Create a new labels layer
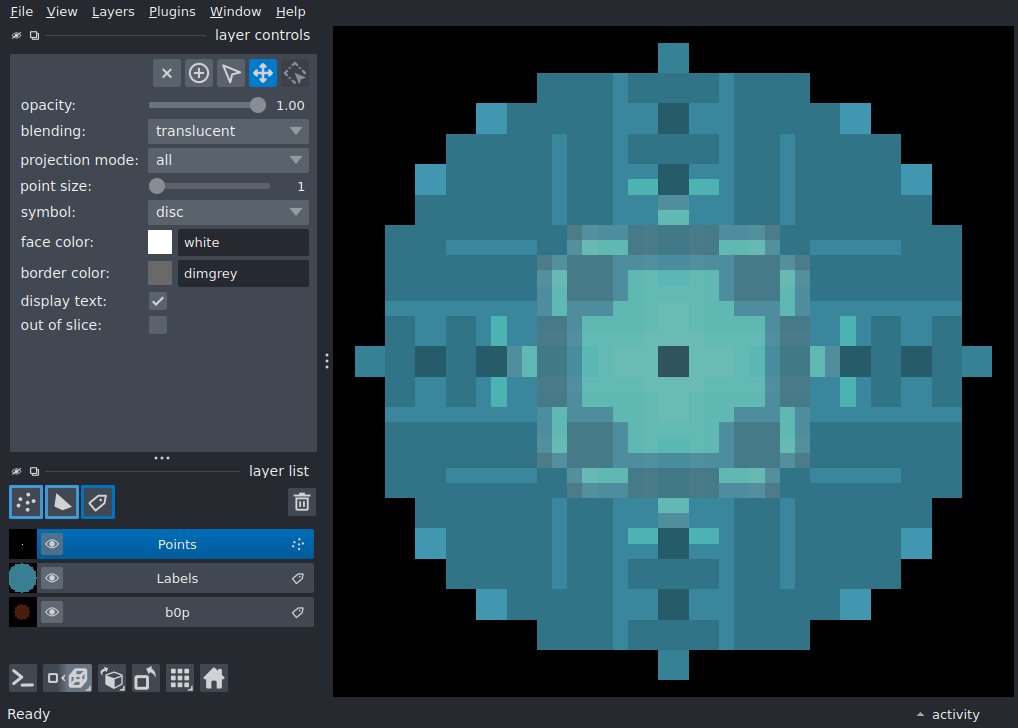1018x728 pixels. click(x=98, y=502)
